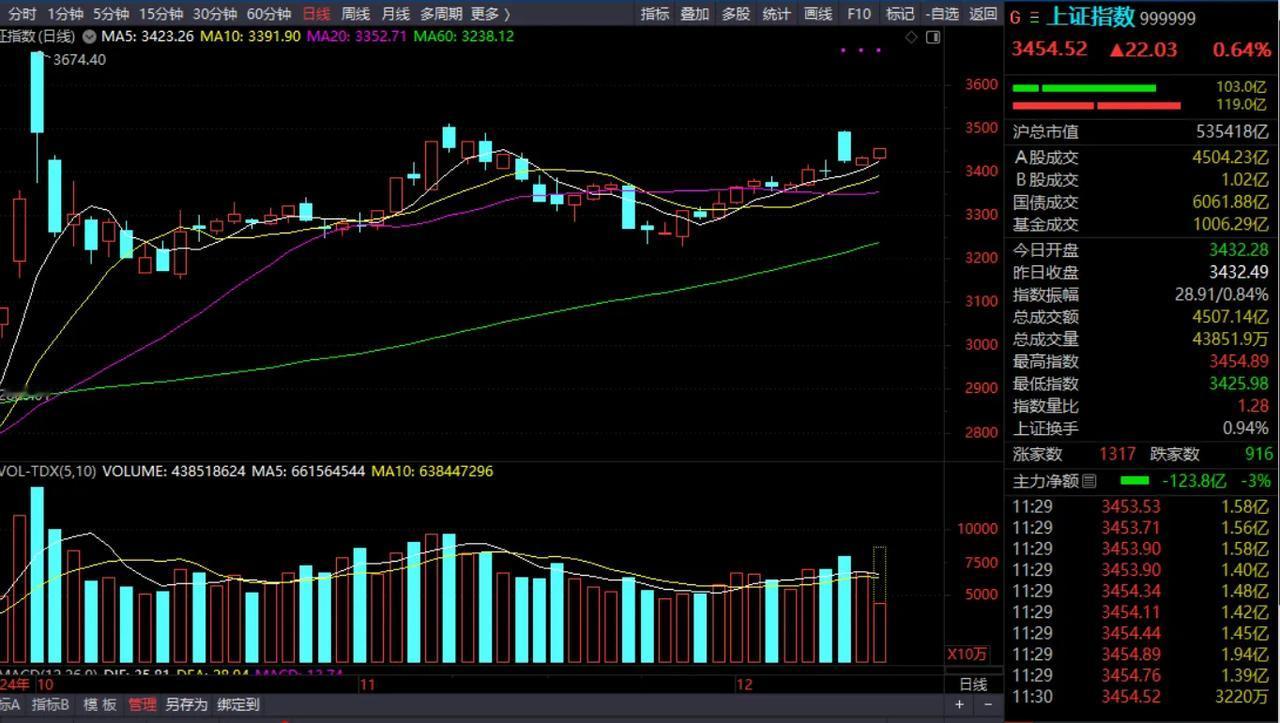This screenshot has height=723, width=1280.
Task: Click the 多股 multi-stock button
Action: pos(736,14)
